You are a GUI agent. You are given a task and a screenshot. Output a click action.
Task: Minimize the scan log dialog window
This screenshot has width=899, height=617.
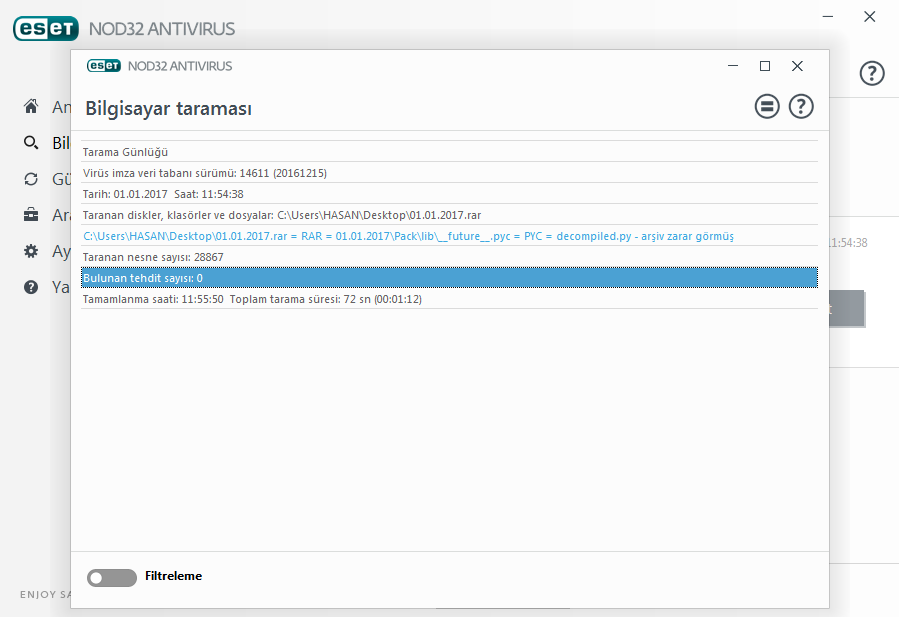(733, 66)
